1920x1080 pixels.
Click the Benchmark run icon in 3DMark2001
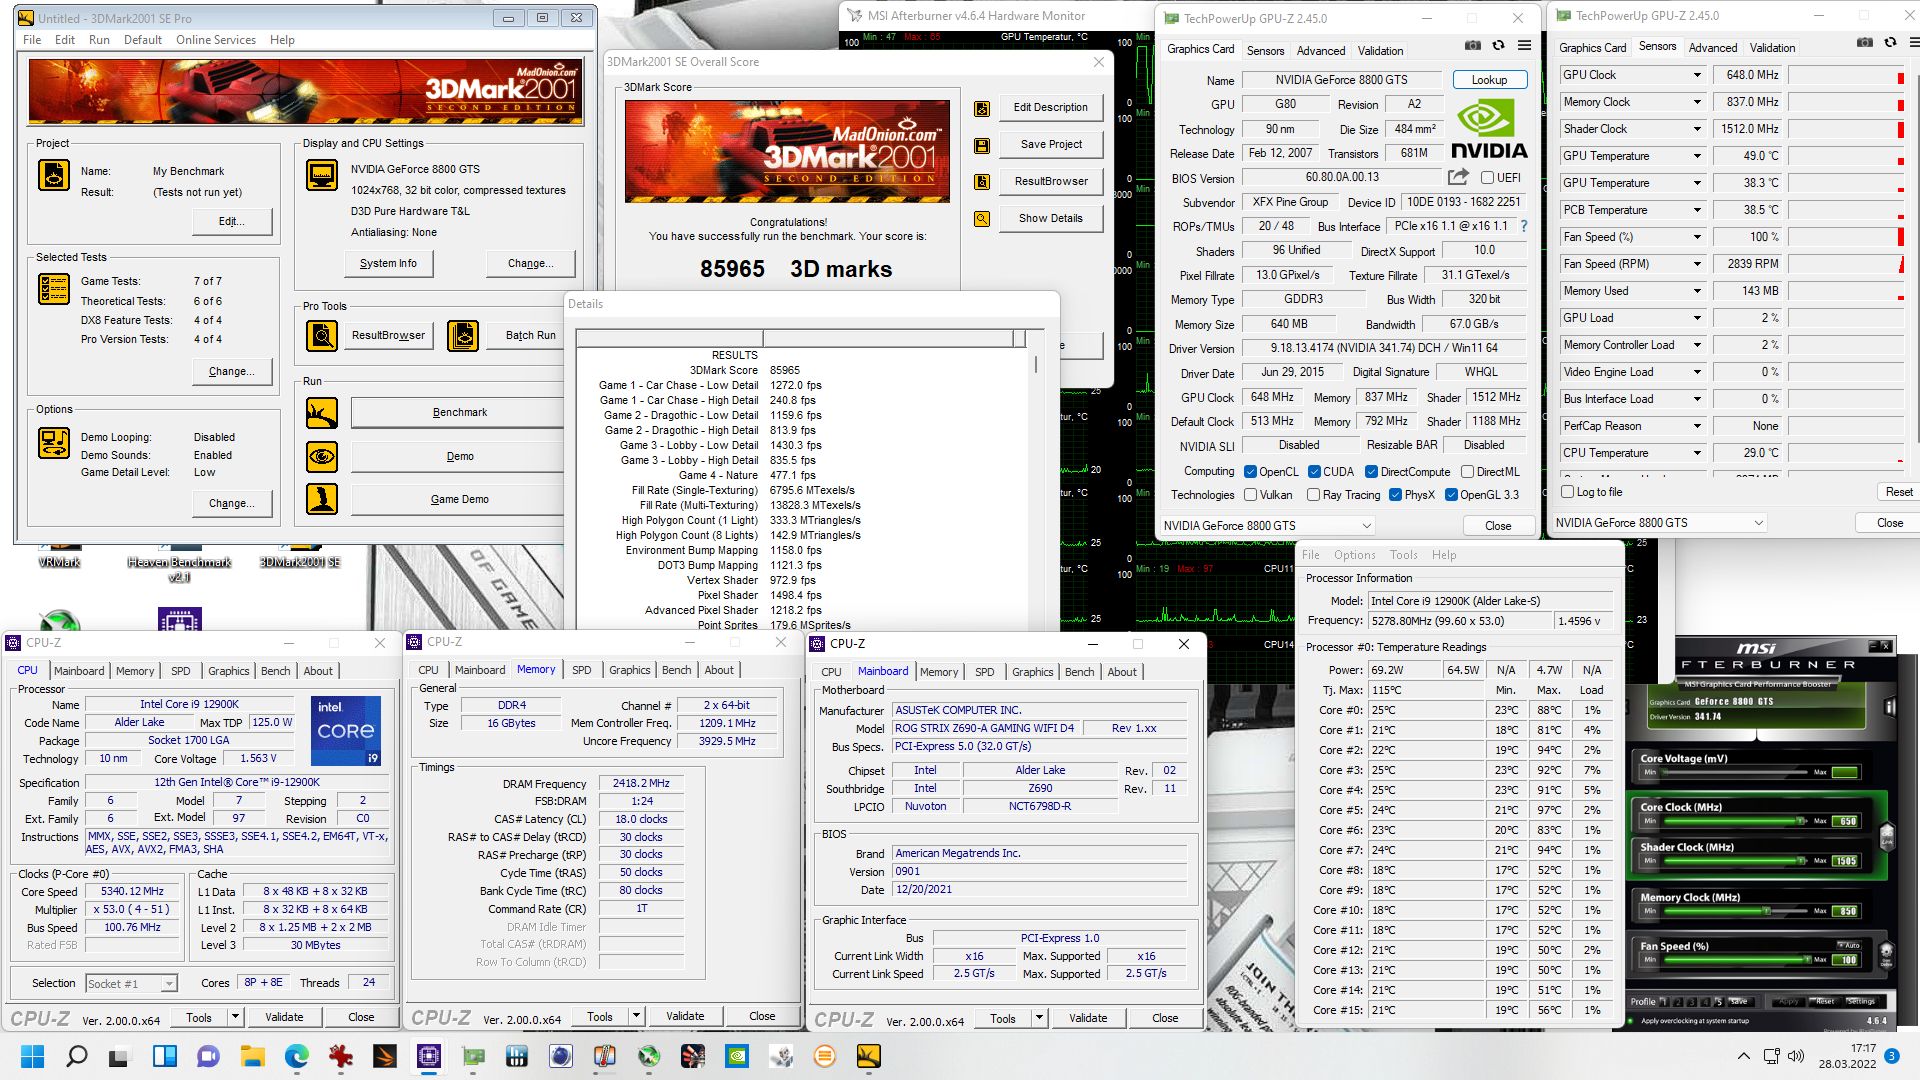pyautogui.click(x=322, y=412)
